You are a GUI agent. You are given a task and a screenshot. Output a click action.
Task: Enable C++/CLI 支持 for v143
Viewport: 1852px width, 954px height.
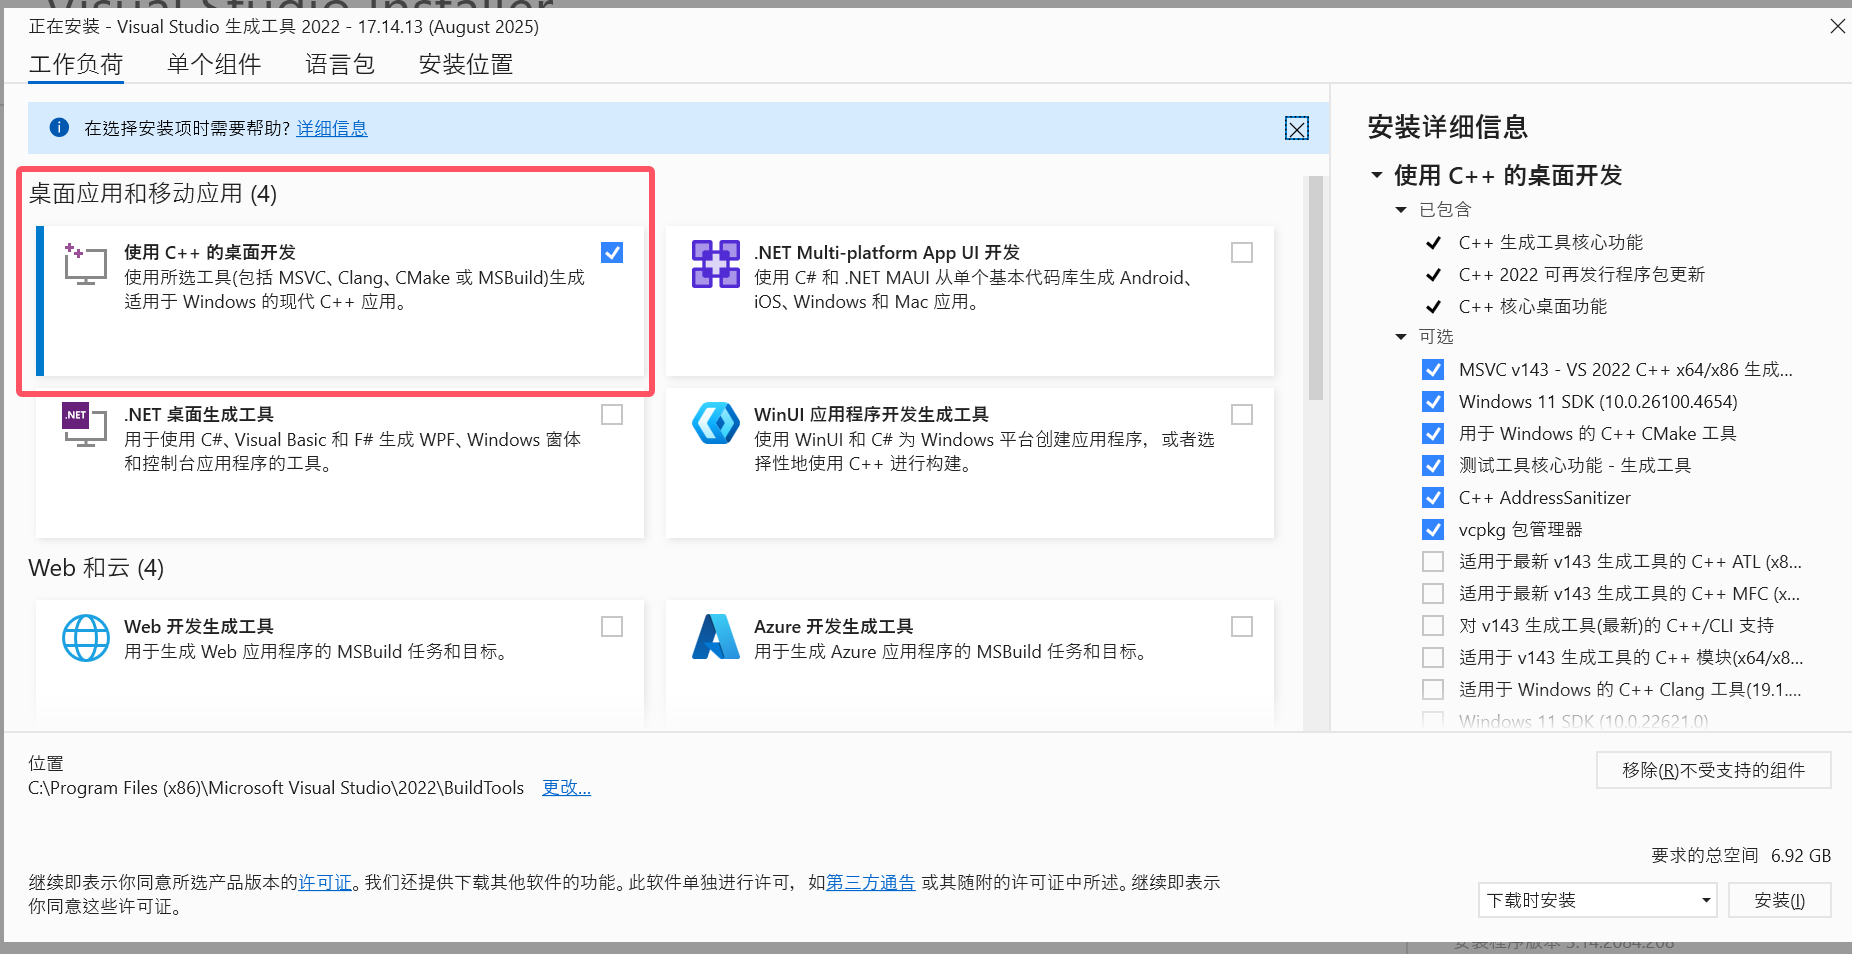[x=1433, y=626]
